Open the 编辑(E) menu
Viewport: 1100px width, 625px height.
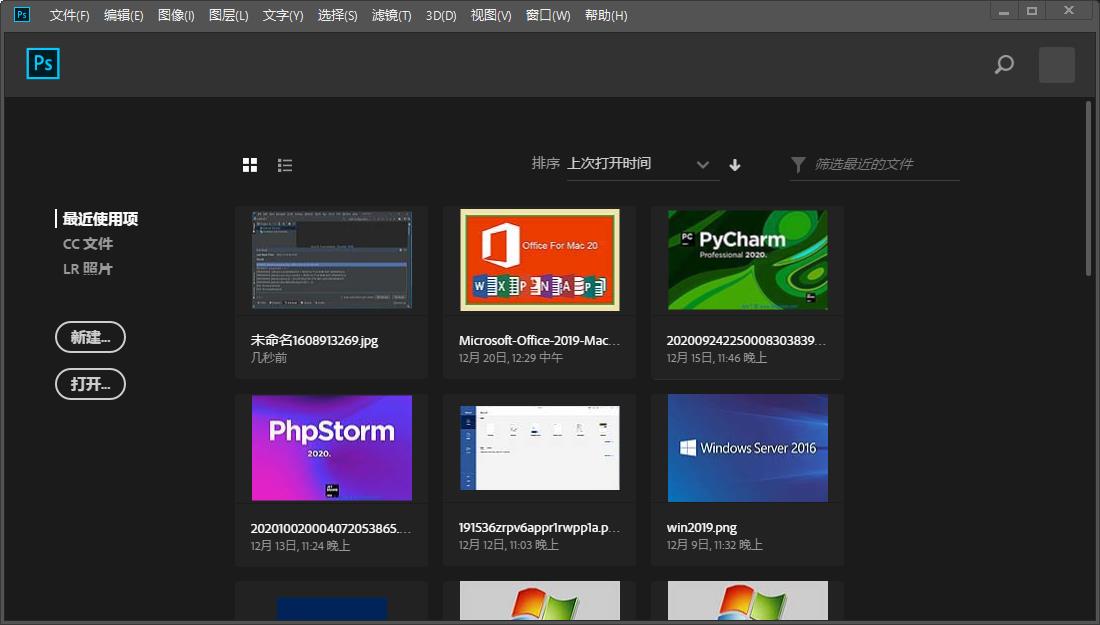point(123,15)
